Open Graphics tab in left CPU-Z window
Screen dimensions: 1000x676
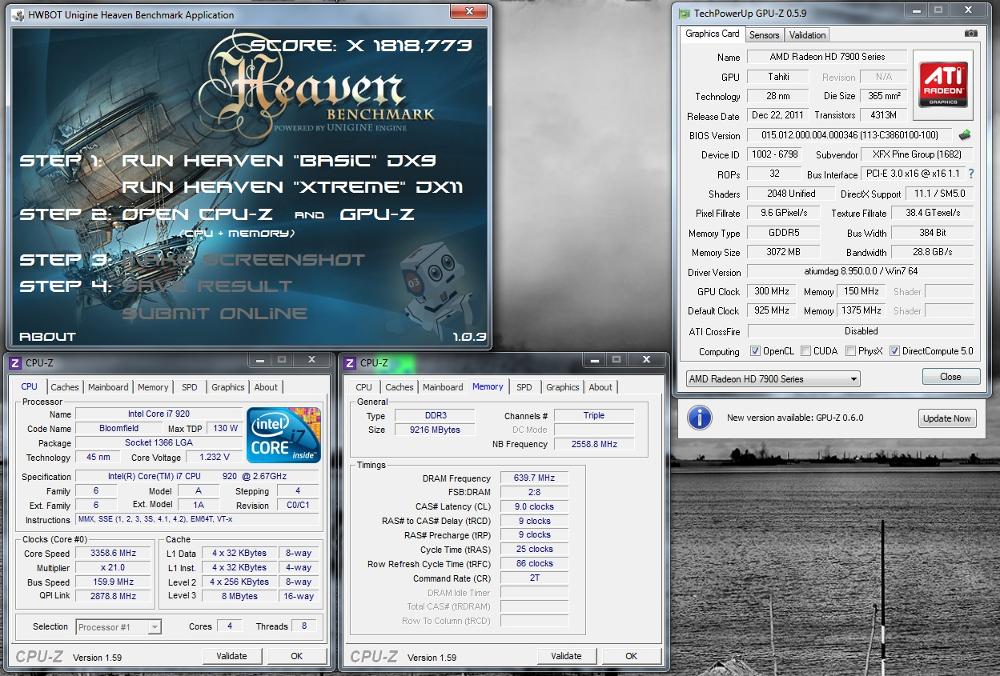click(x=228, y=387)
